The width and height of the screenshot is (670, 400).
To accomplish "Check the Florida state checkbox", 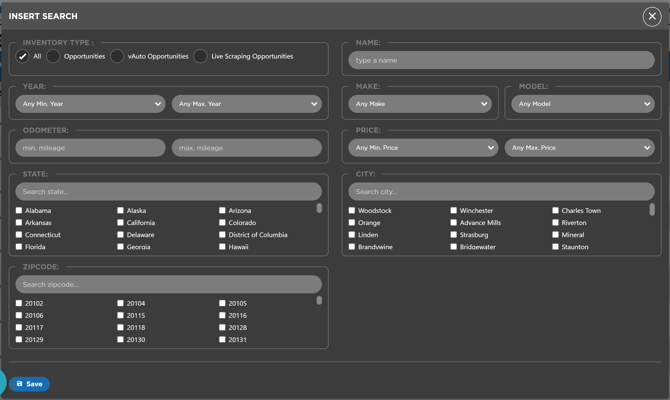I will (x=19, y=247).
